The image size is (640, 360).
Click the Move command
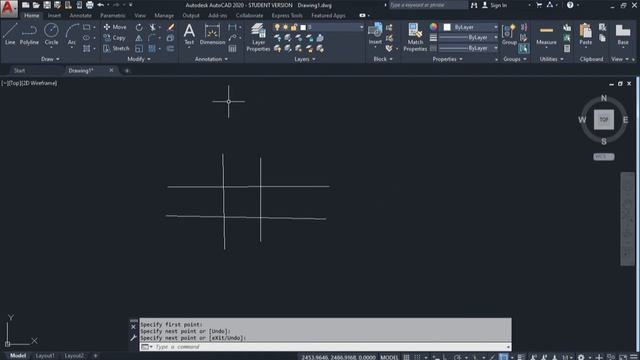pyautogui.click(x=115, y=27)
